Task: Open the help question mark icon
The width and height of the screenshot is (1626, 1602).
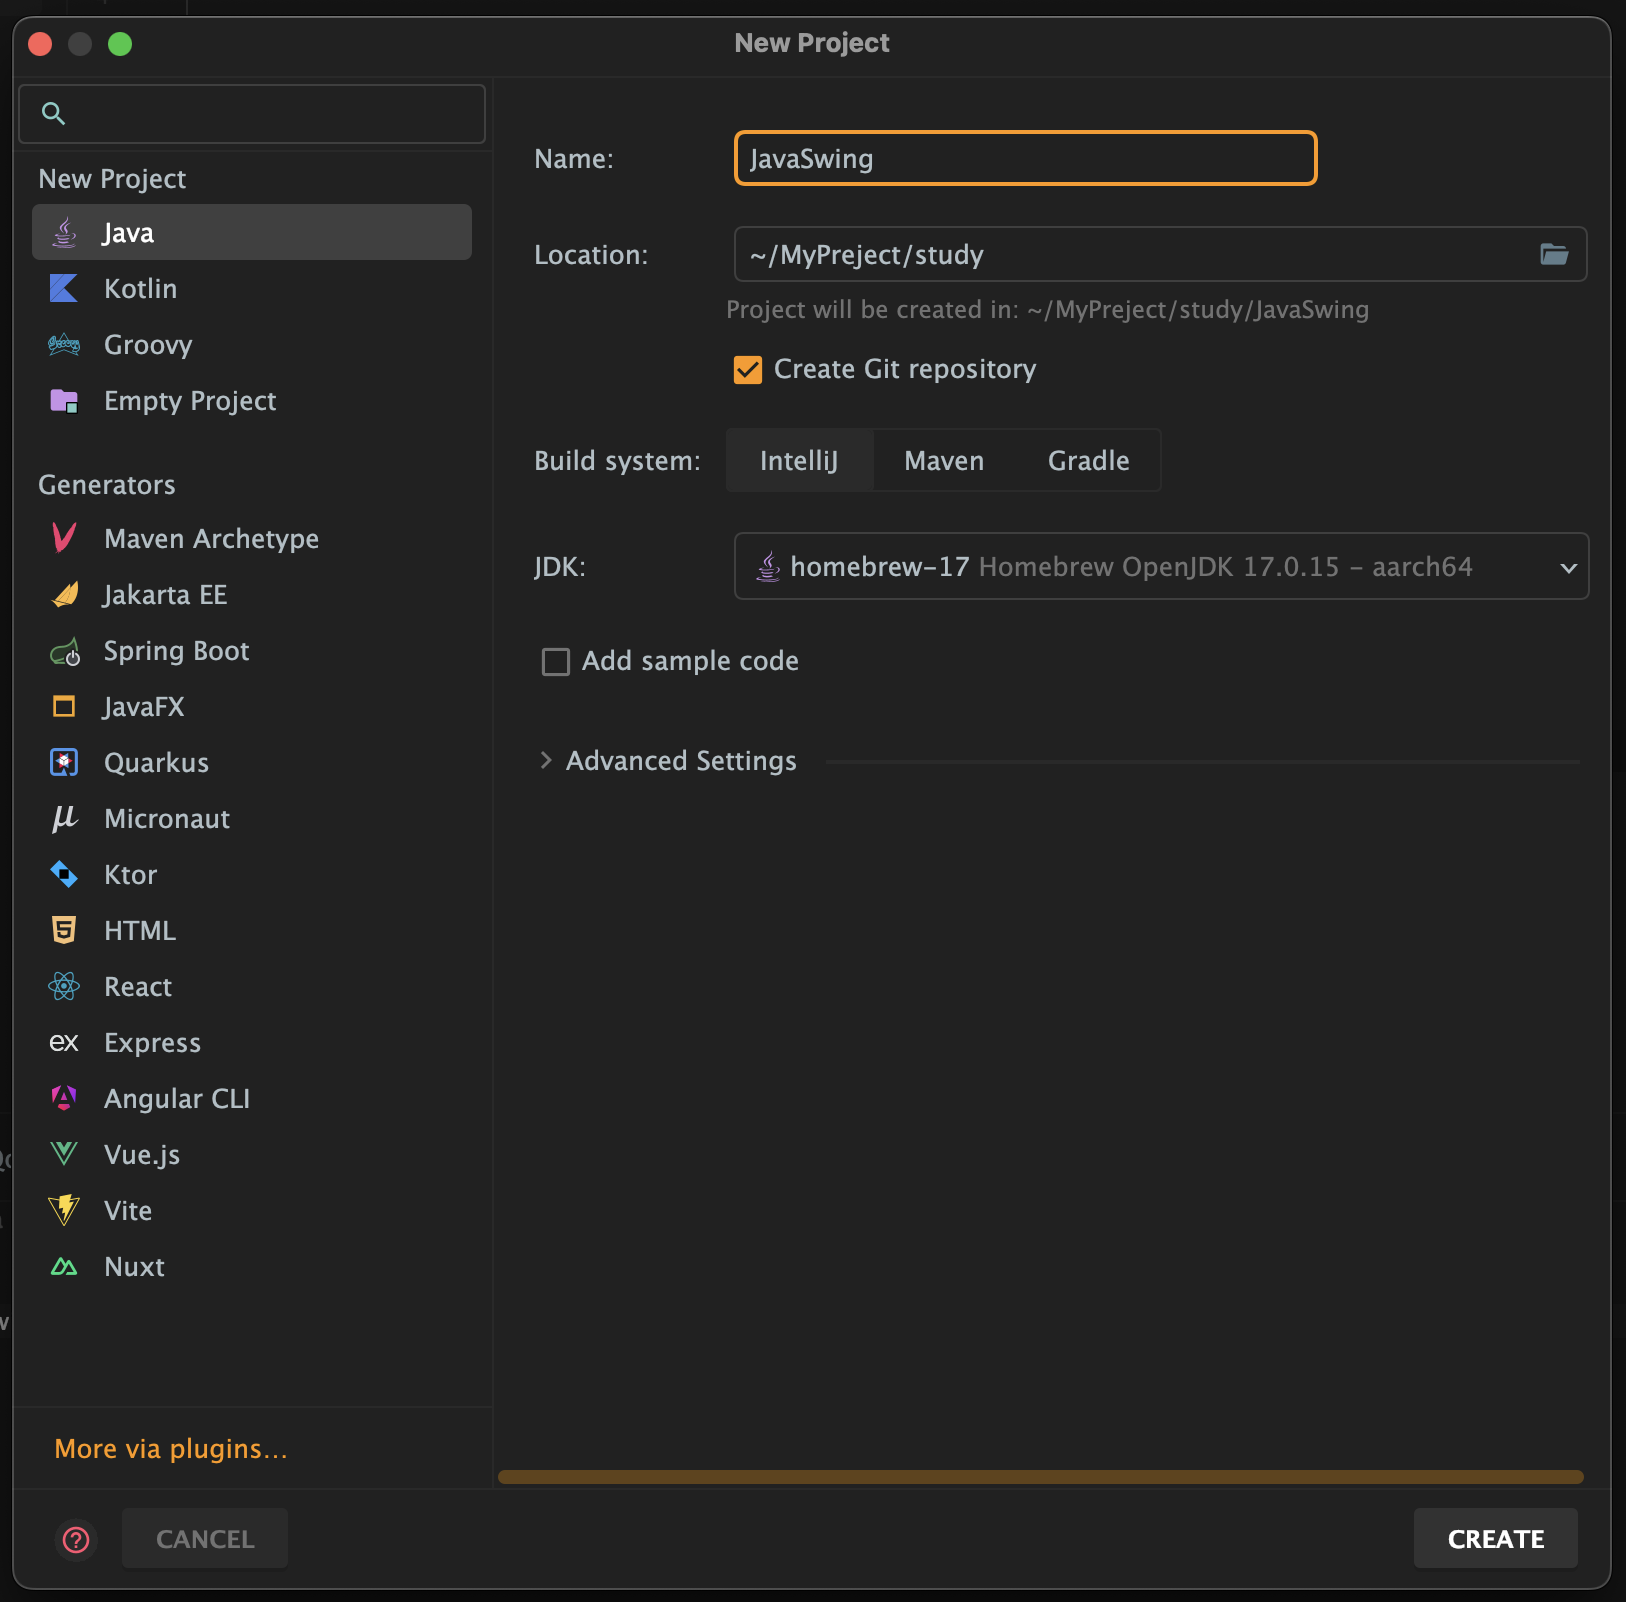Action: click(76, 1540)
